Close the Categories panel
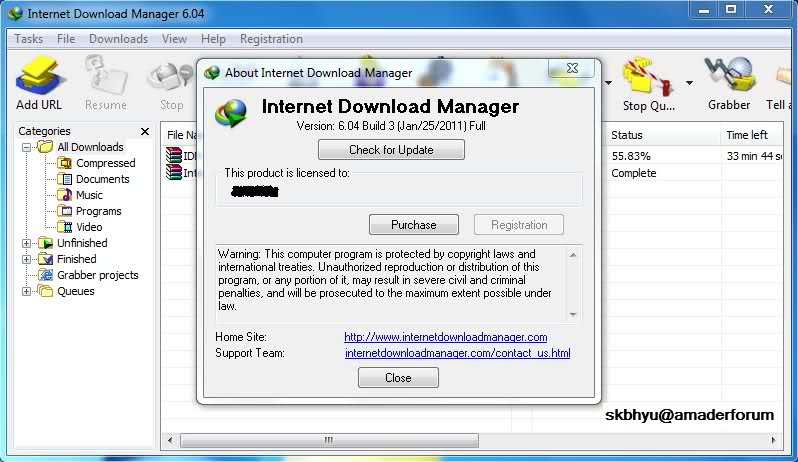The height and width of the screenshot is (462, 798). [145, 131]
